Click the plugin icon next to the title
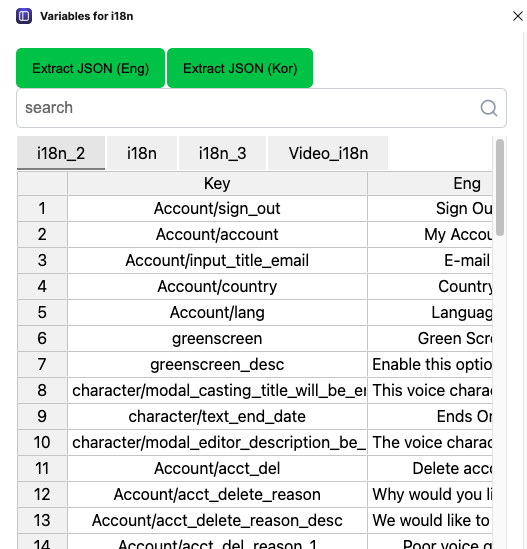This screenshot has height=549, width=527. [24, 16]
